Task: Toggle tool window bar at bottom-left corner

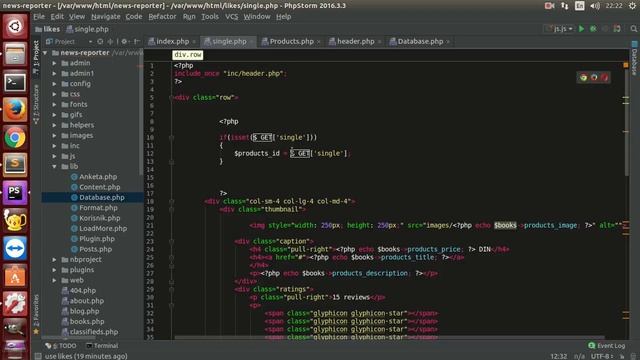Action: click(x=38, y=356)
